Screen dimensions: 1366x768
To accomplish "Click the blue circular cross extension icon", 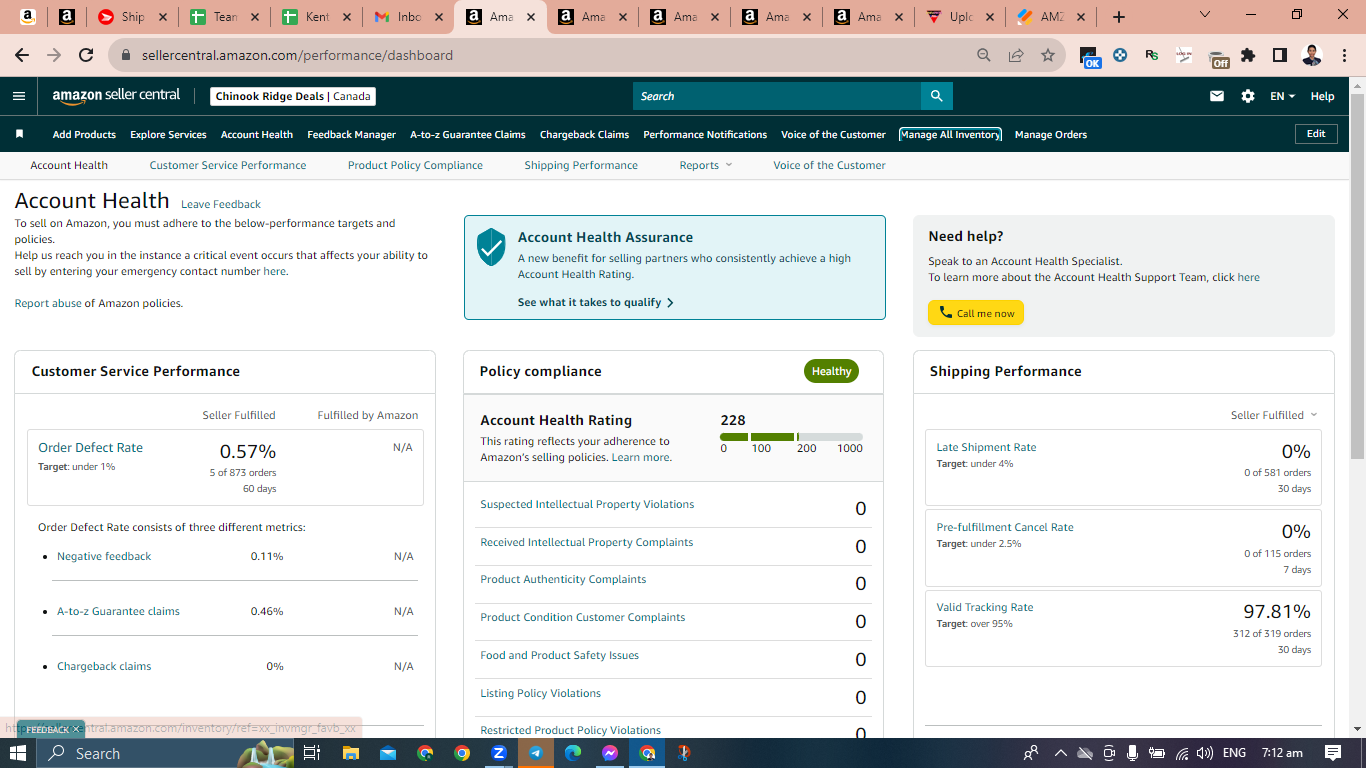I will pyautogui.click(x=1120, y=55).
